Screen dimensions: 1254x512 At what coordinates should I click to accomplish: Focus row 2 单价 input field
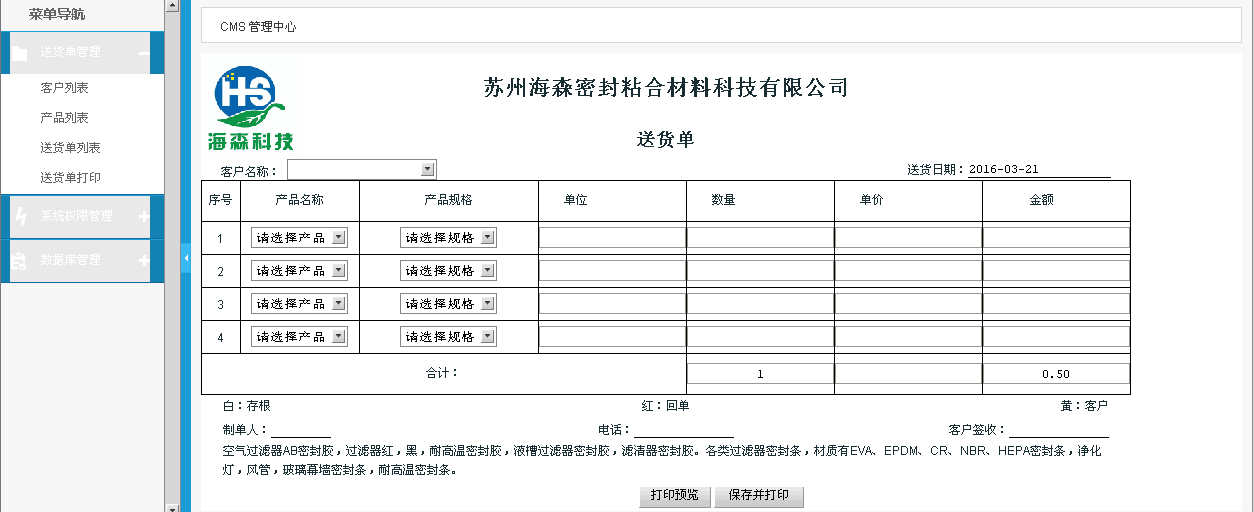coord(908,271)
